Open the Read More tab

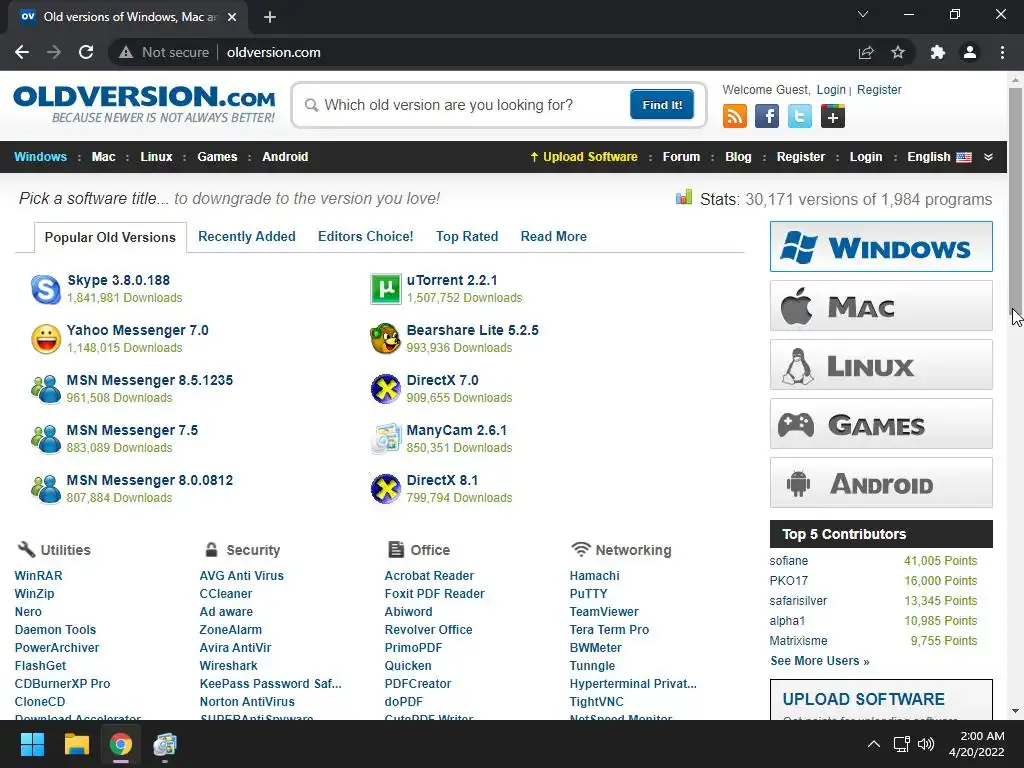[554, 236]
